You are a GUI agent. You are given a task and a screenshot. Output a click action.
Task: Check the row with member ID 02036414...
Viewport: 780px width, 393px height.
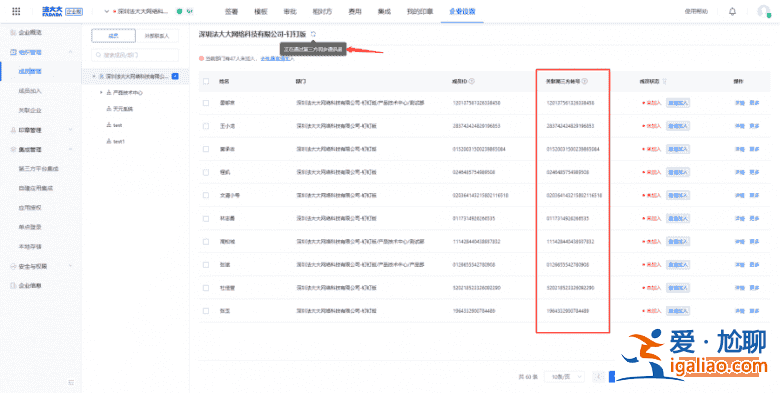click(x=206, y=196)
